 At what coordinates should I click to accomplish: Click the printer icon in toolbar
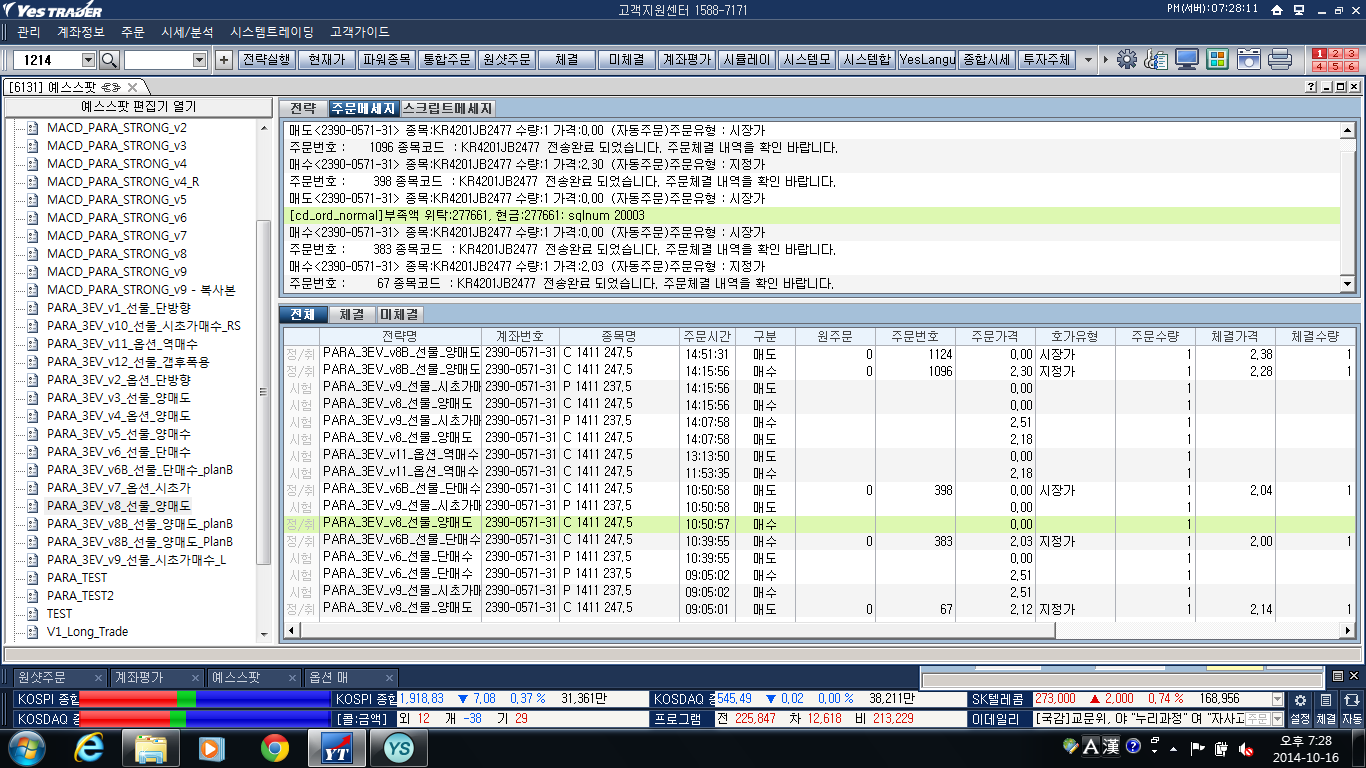[x=1280, y=59]
